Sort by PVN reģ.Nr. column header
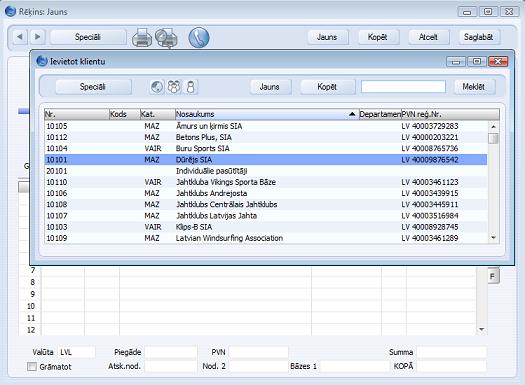This screenshot has width=525, height=385. click(450, 114)
